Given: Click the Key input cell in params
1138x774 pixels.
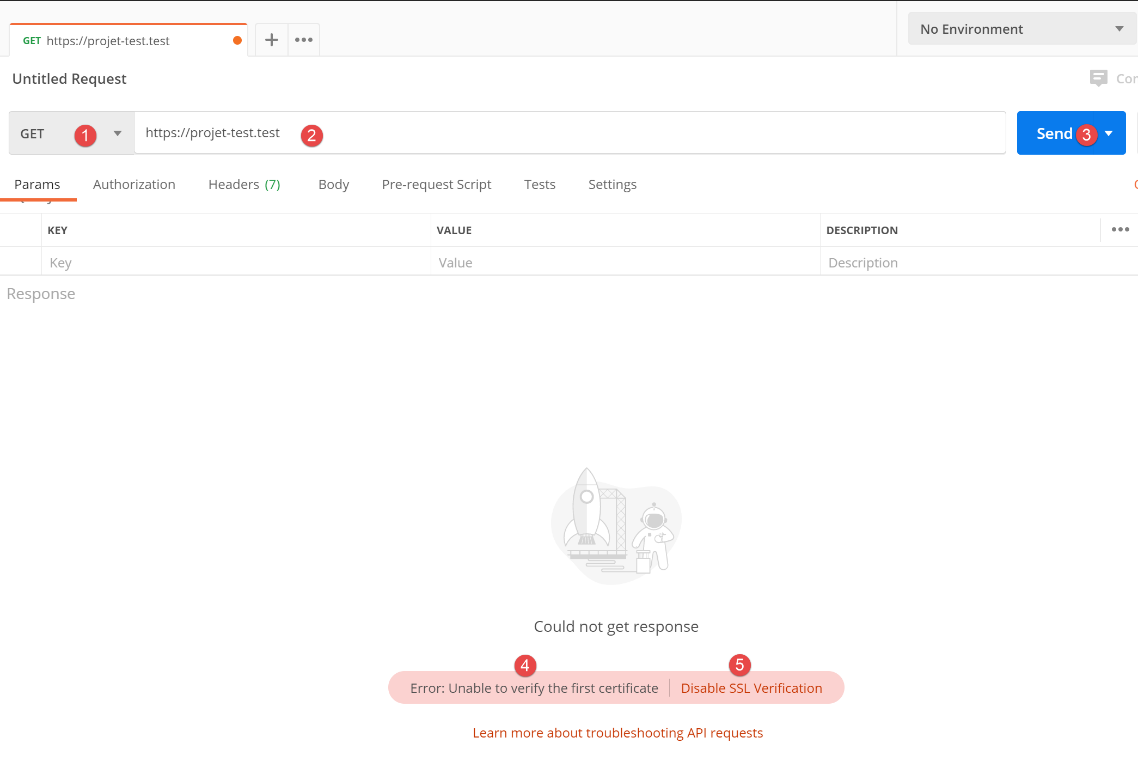Looking at the screenshot, I should click(x=238, y=263).
